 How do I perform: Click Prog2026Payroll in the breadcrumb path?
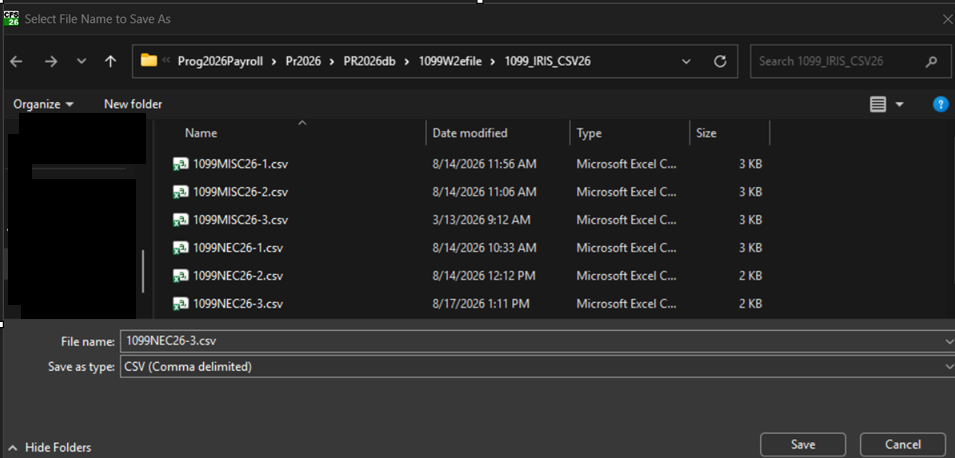point(220,62)
